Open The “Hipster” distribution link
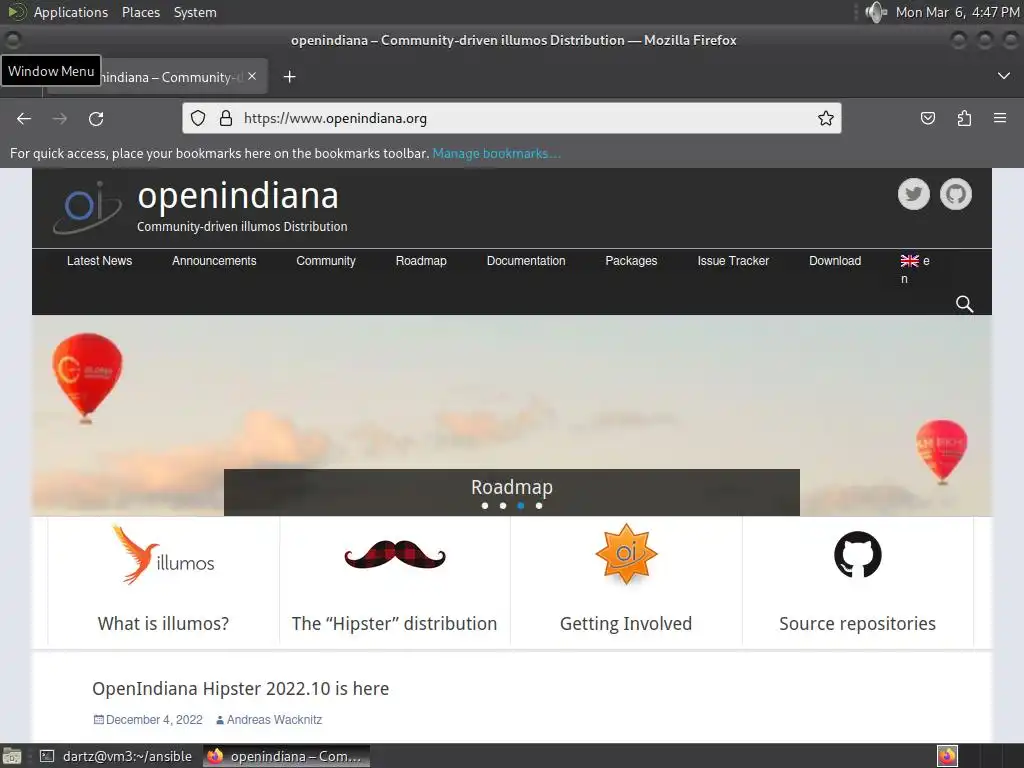Image resolution: width=1024 pixels, height=768 pixels. pos(394,624)
